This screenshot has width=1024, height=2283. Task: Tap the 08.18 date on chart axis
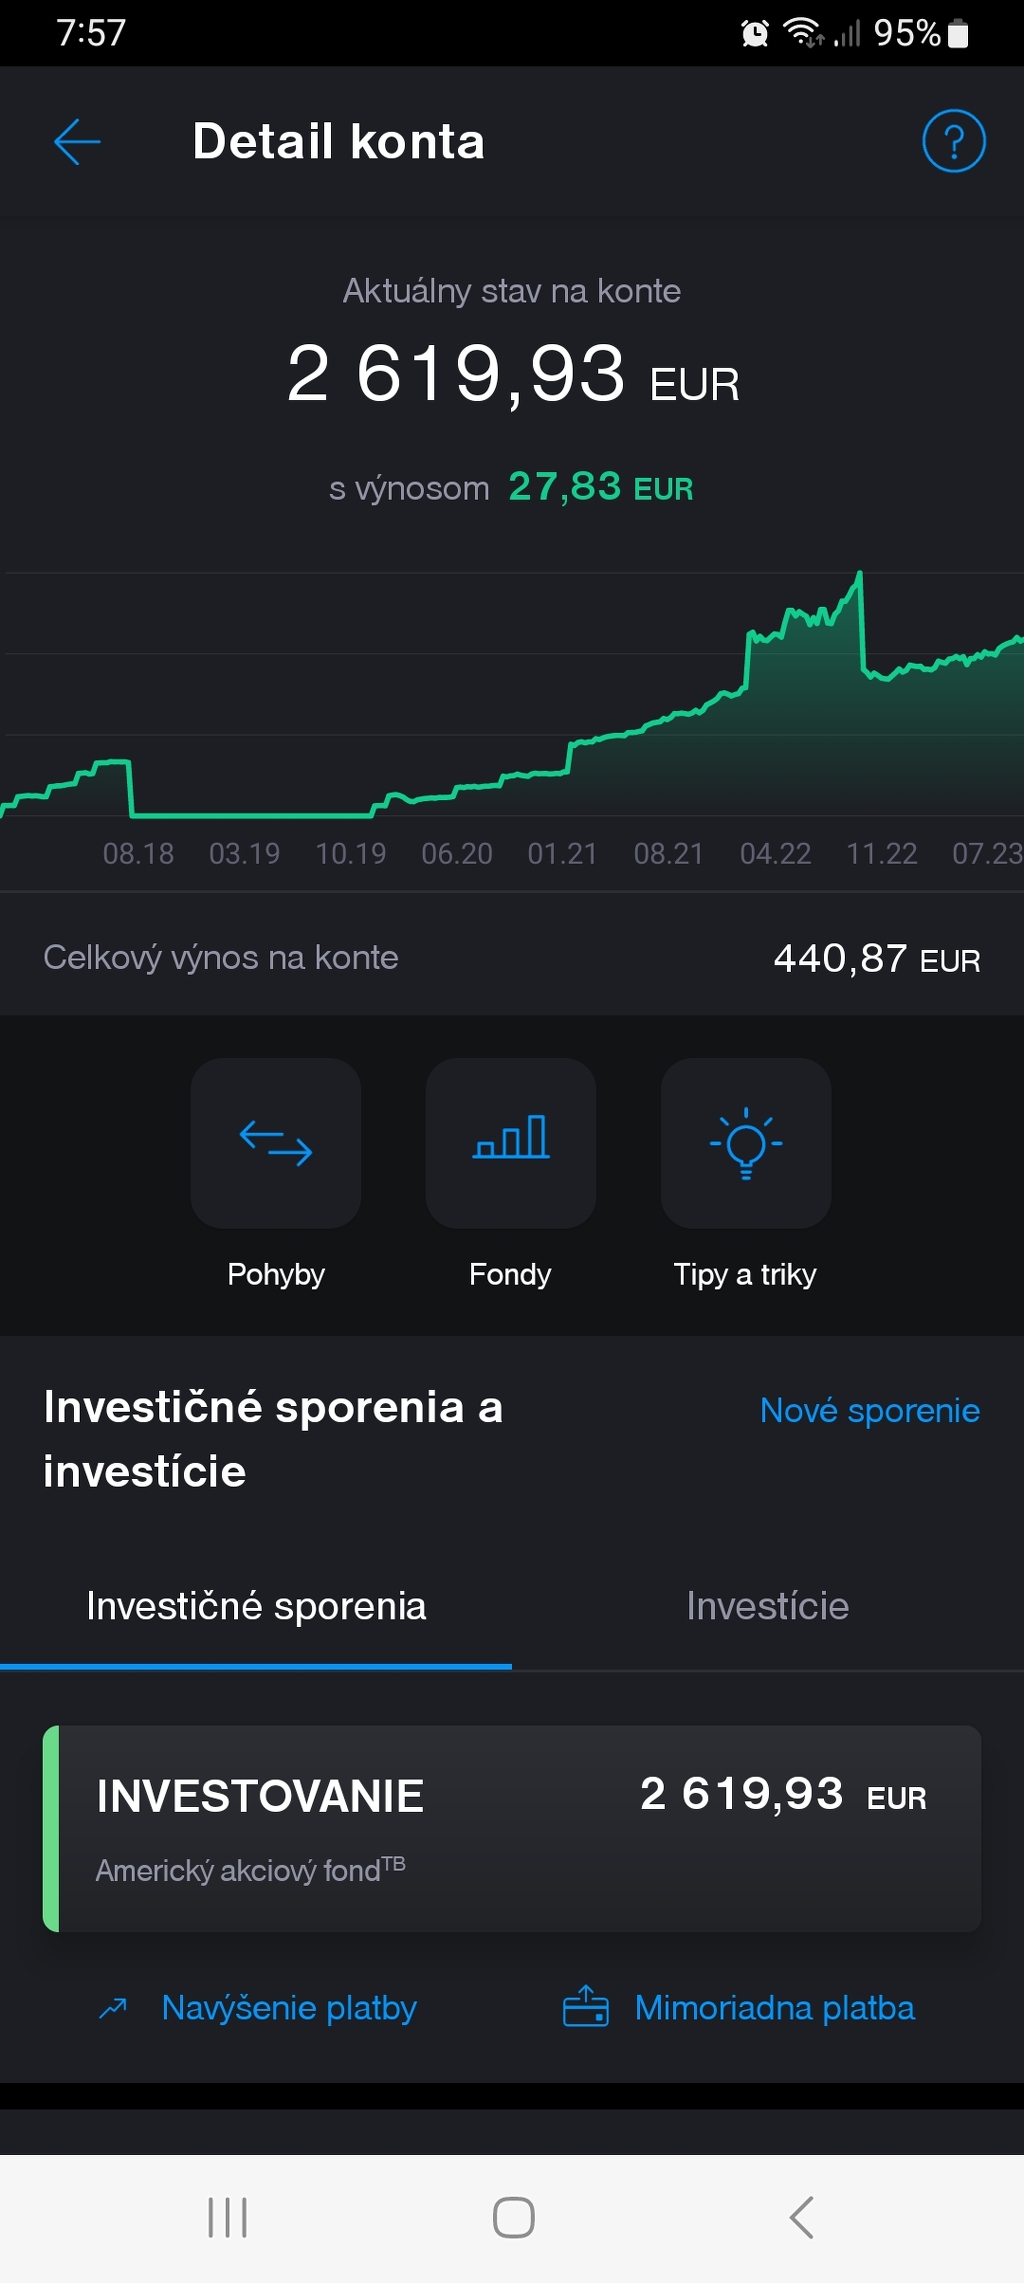138,854
